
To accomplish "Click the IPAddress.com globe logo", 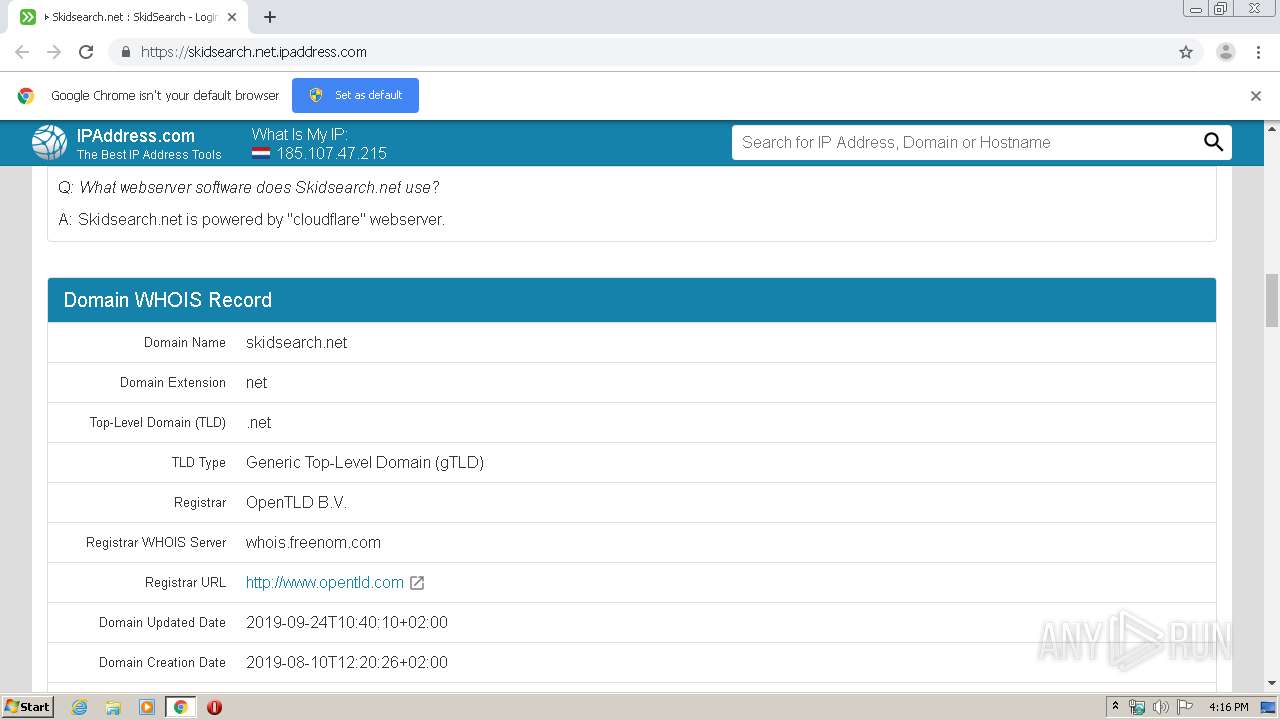I will [49, 143].
